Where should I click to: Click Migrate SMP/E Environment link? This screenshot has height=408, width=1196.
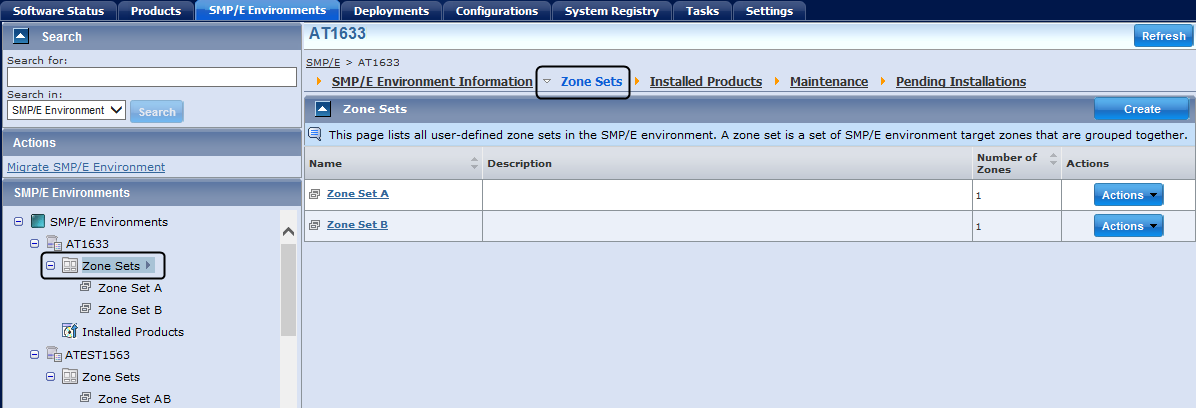click(x=86, y=167)
